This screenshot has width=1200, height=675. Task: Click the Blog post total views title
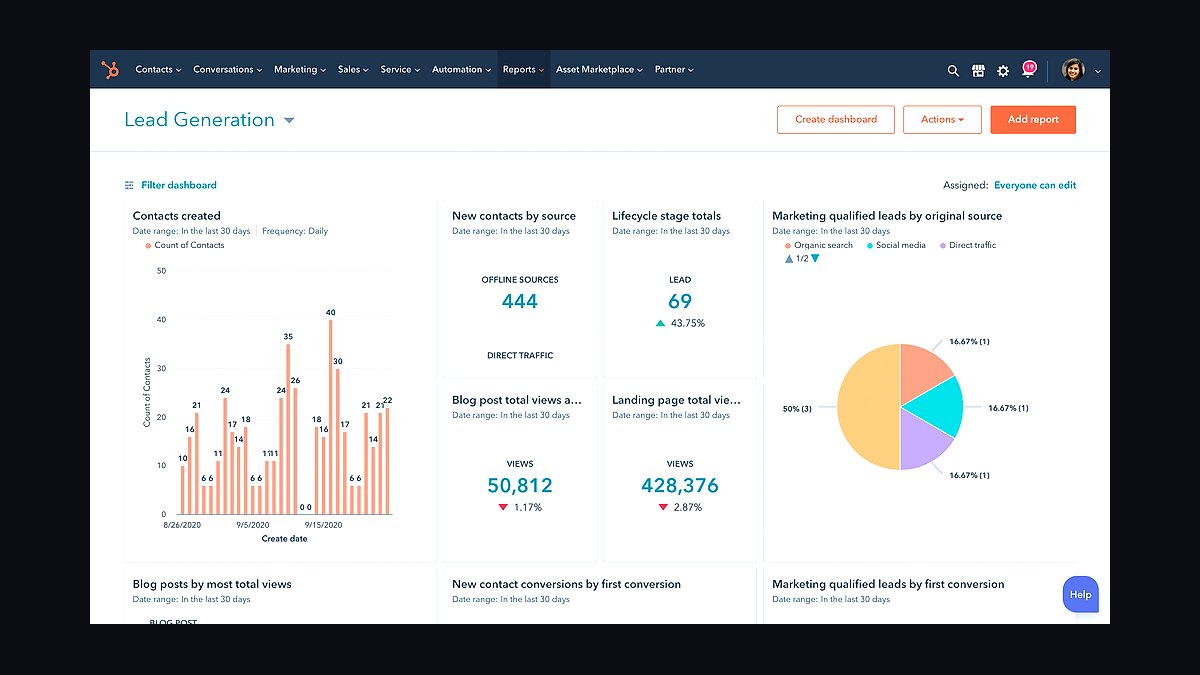[517, 400]
